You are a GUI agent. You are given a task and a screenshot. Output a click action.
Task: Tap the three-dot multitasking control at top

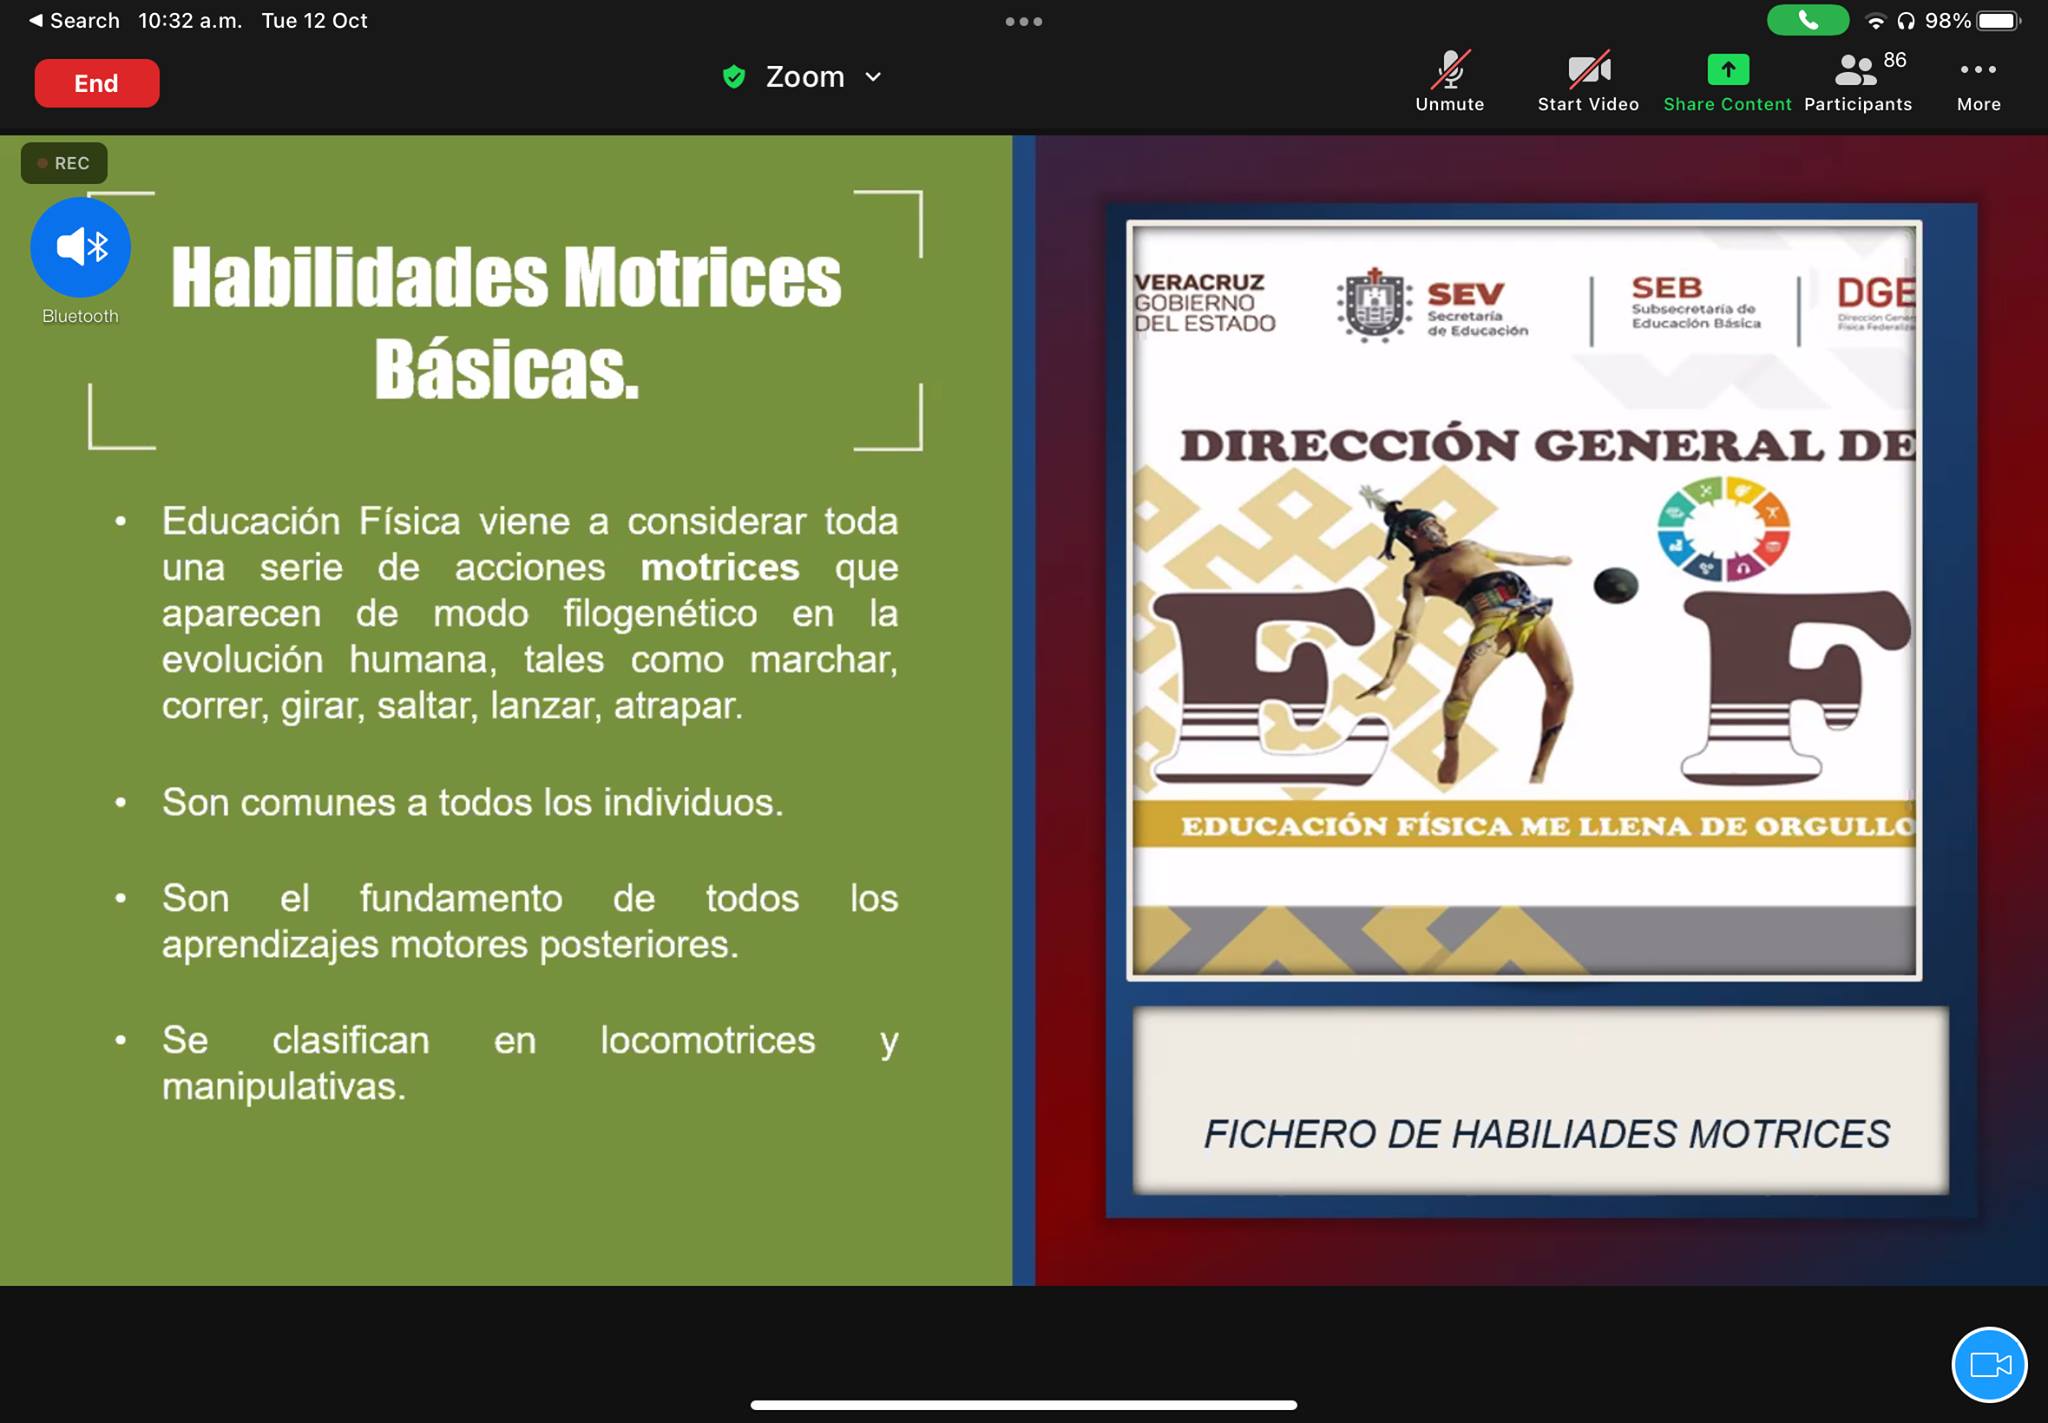click(1023, 21)
